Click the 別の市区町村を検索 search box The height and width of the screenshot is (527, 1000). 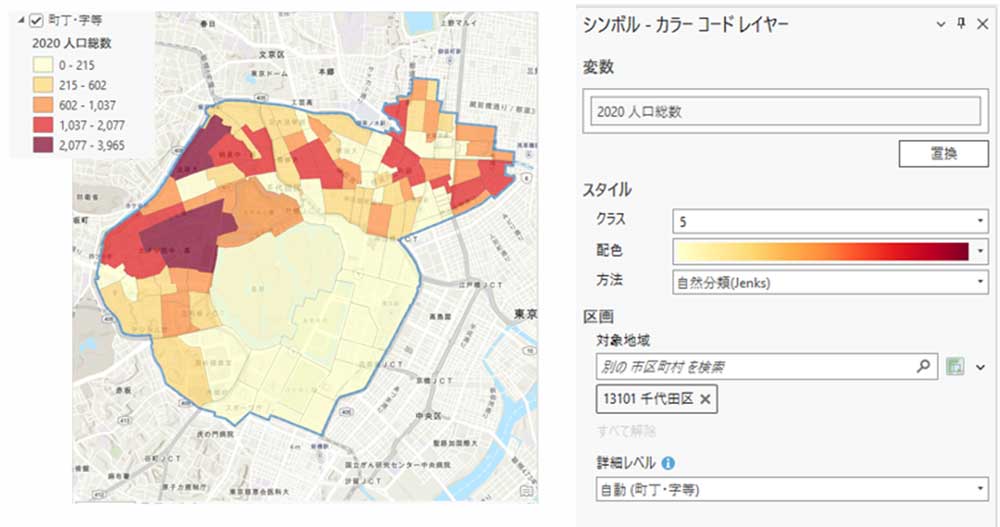[755, 367]
